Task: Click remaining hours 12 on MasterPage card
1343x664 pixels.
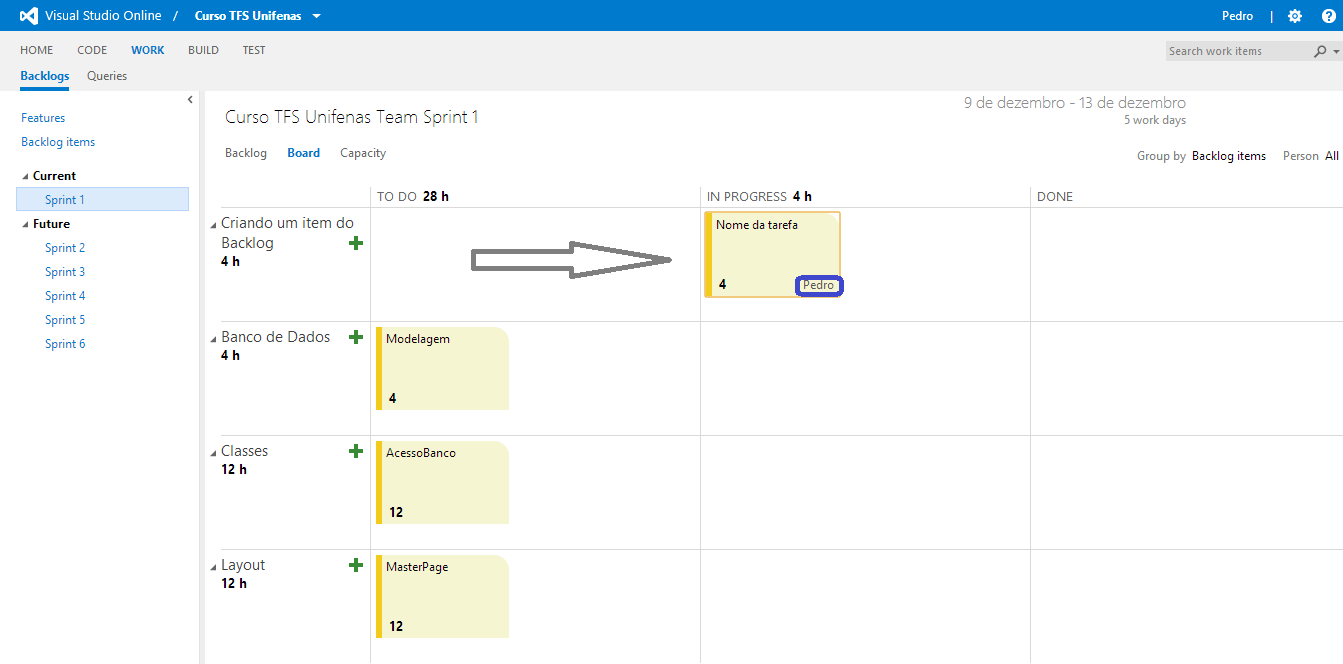Action: [x=396, y=626]
